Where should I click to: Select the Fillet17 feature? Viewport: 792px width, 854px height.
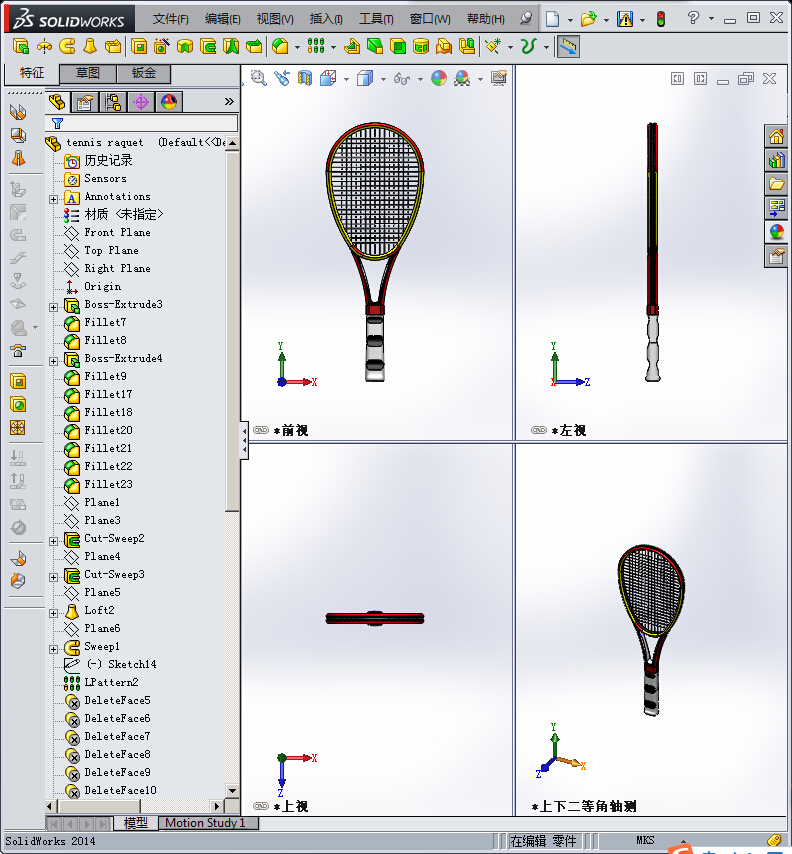coord(108,394)
